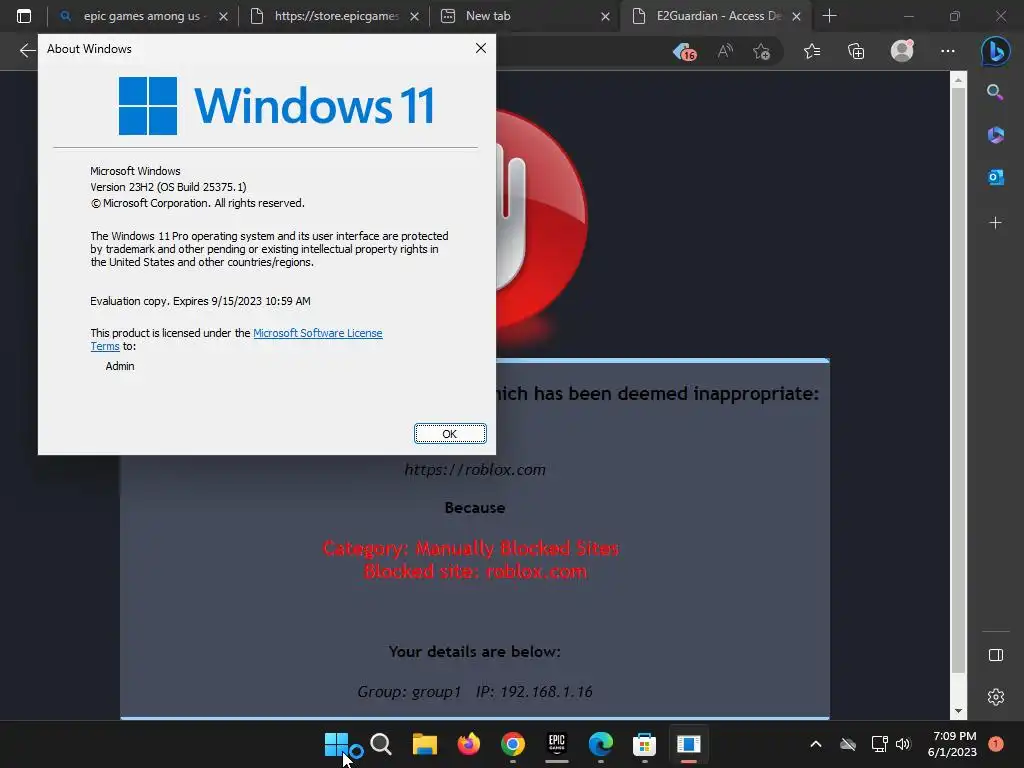Image resolution: width=1024 pixels, height=768 pixels.
Task: Switch to the New tab tab
Action: [488, 16]
